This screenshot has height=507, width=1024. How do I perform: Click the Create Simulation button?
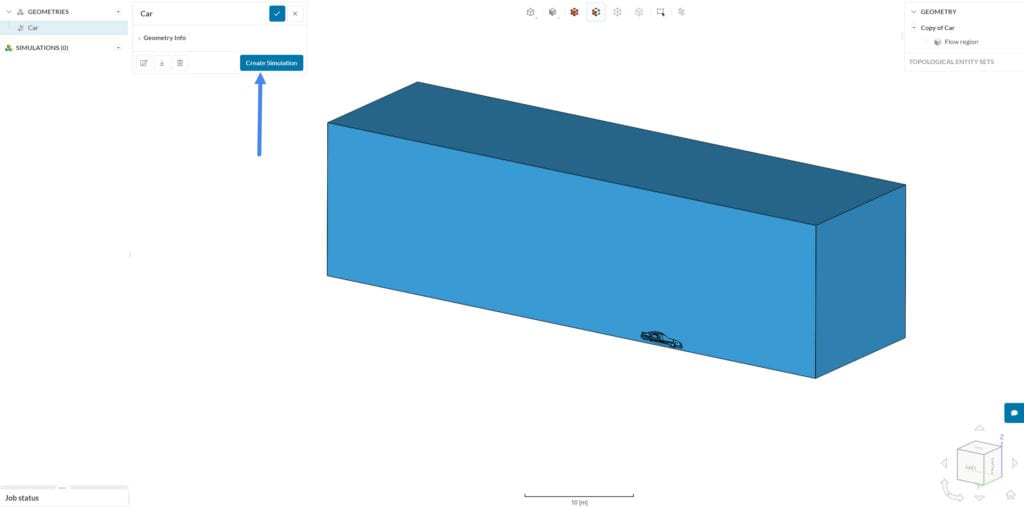[x=271, y=63]
